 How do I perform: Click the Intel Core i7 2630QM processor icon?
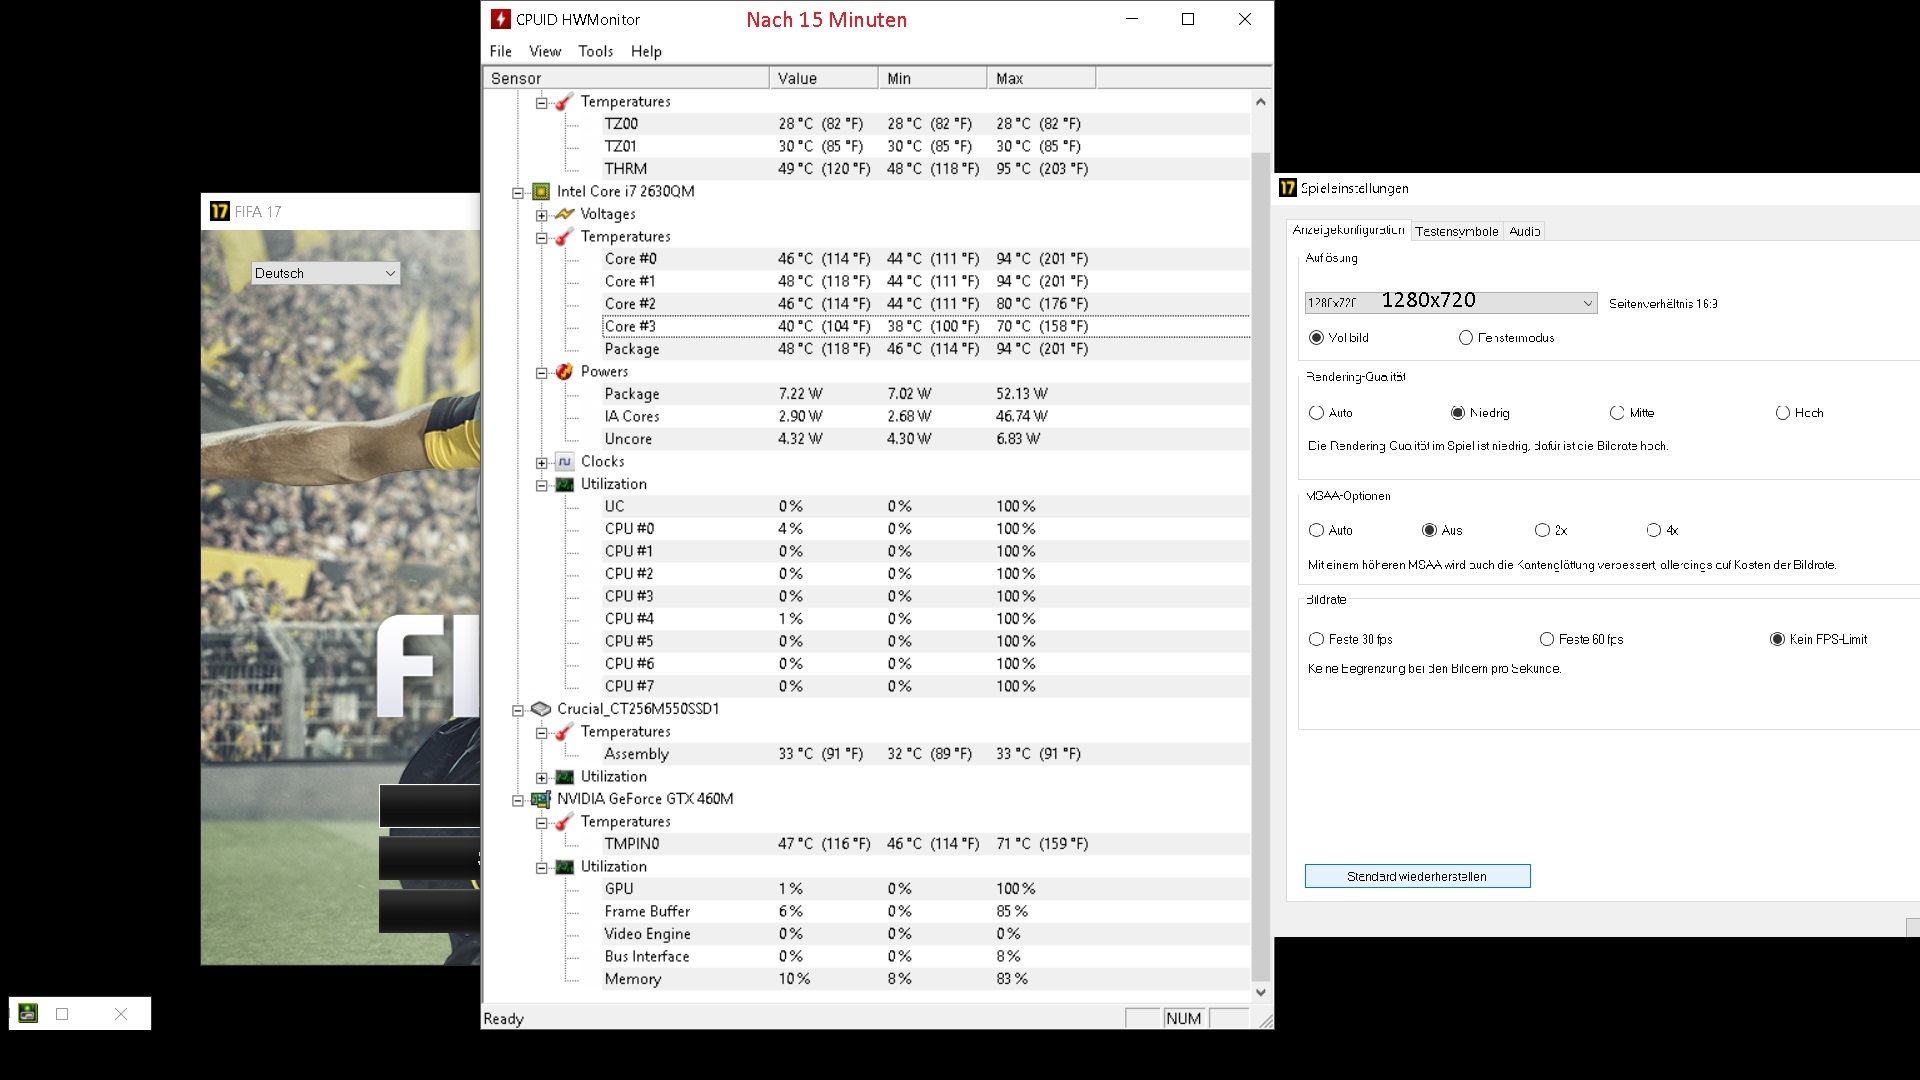click(x=541, y=191)
